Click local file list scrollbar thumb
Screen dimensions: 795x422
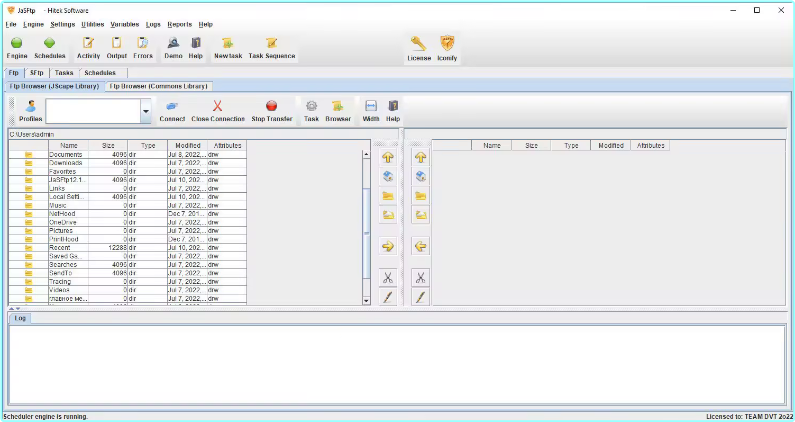pyautogui.click(x=367, y=233)
